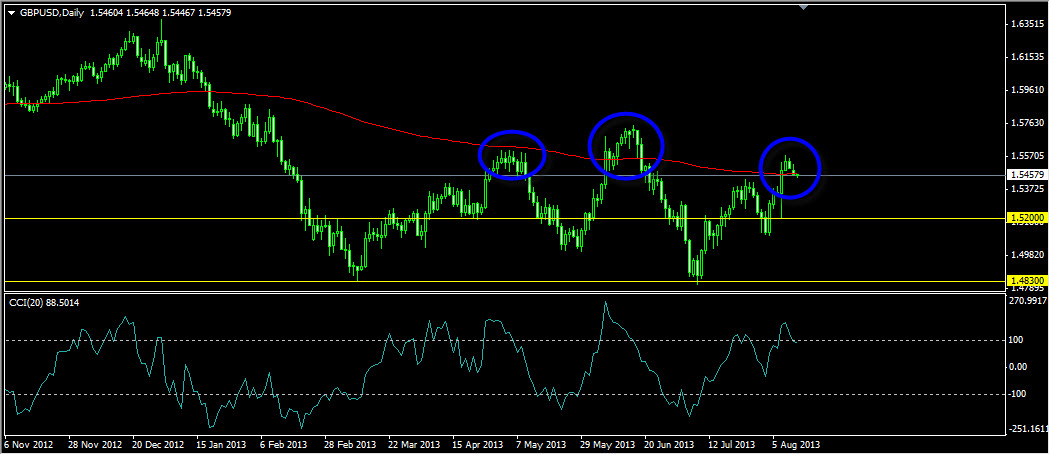Select the yellow 1.52000 price level label
1050x455 pixels.
coord(1026,218)
